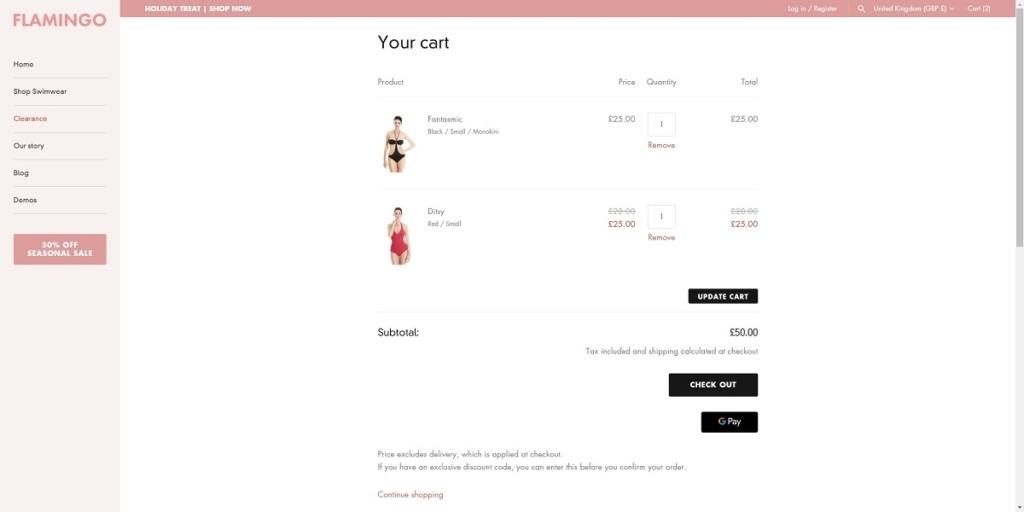Viewport: 1024px width, 512px height.
Task: Go to Log in / Register
Action: [812, 8]
